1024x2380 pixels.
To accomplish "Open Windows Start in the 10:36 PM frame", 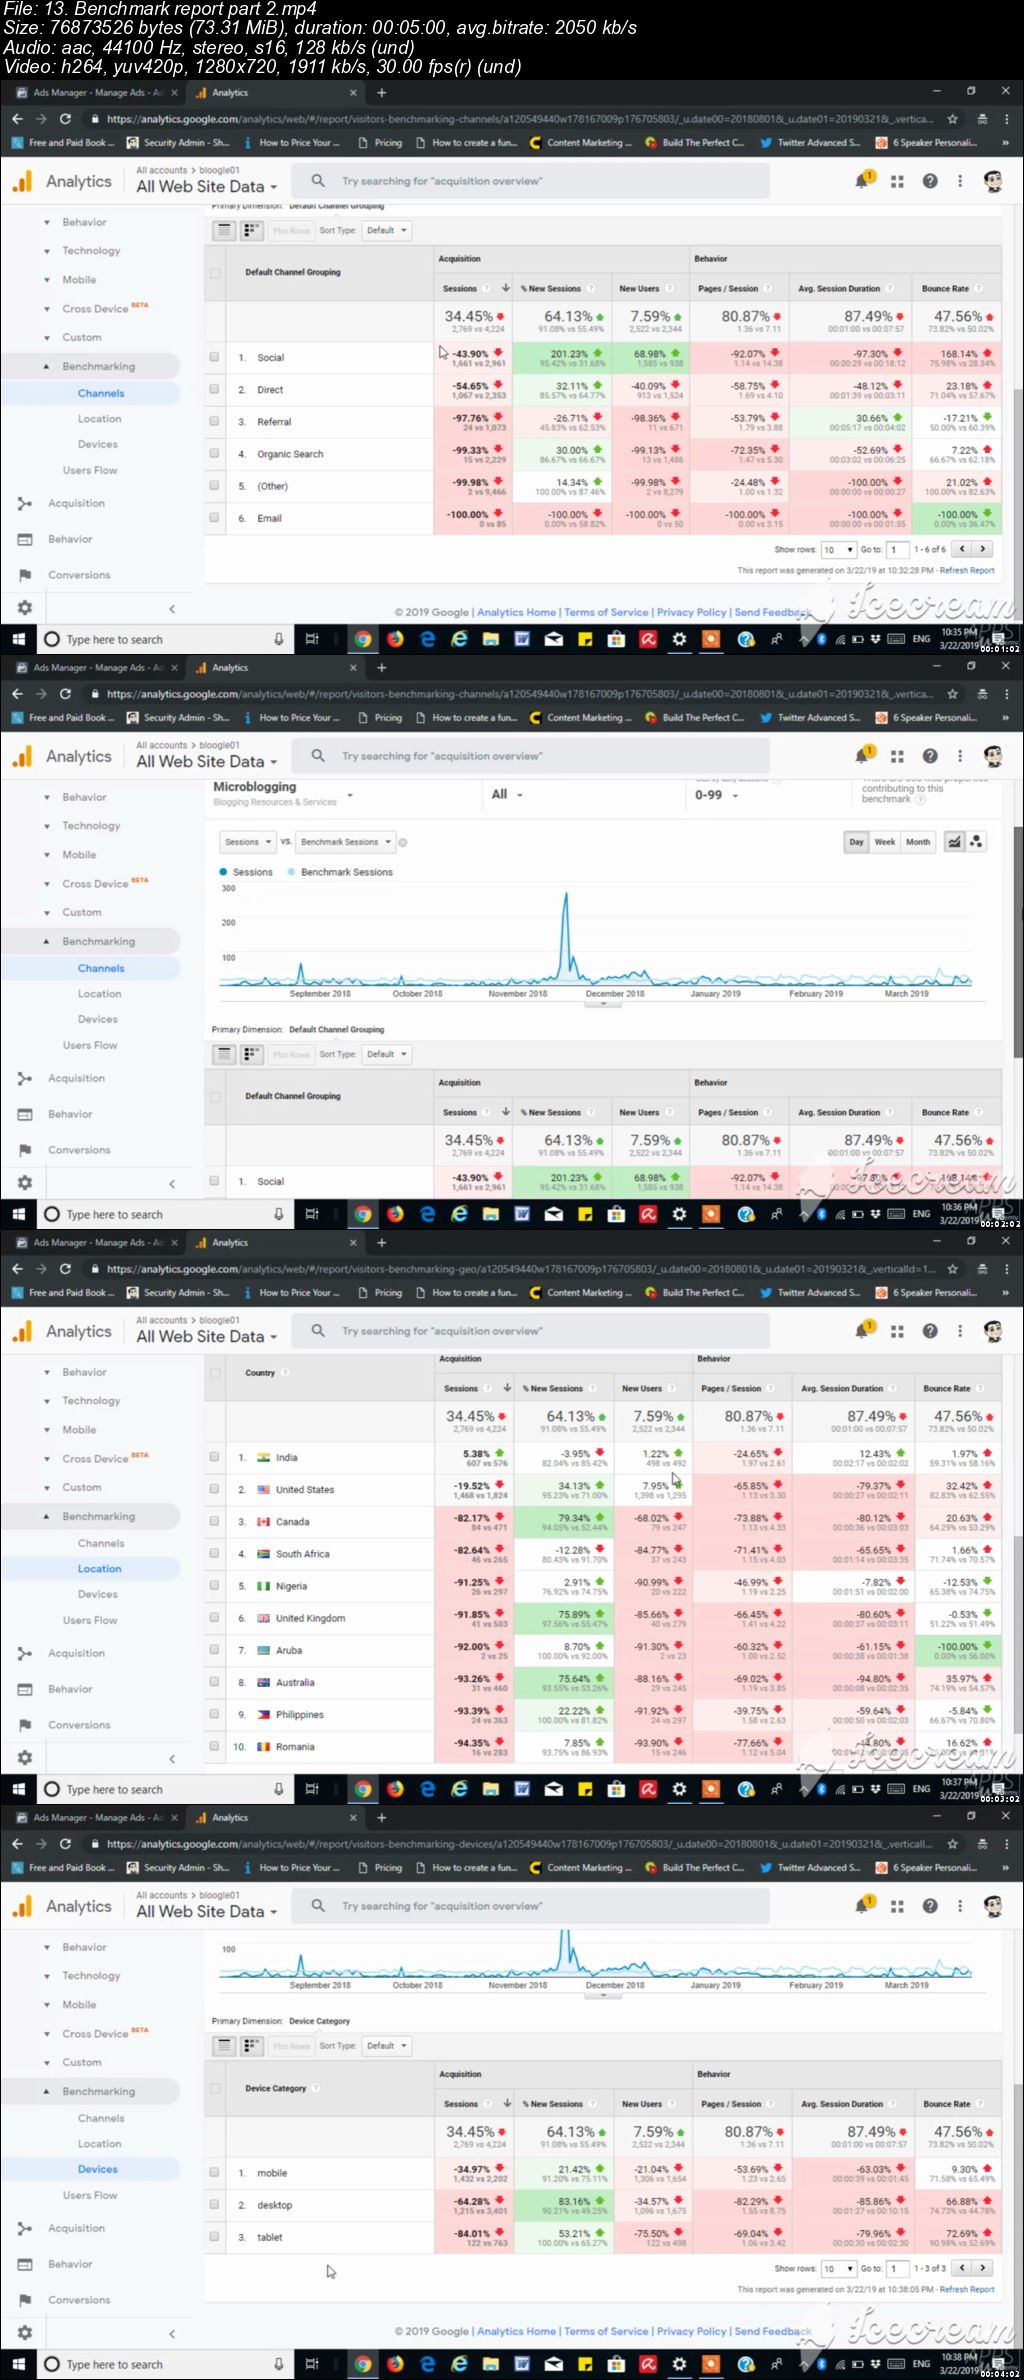I will (18, 1214).
